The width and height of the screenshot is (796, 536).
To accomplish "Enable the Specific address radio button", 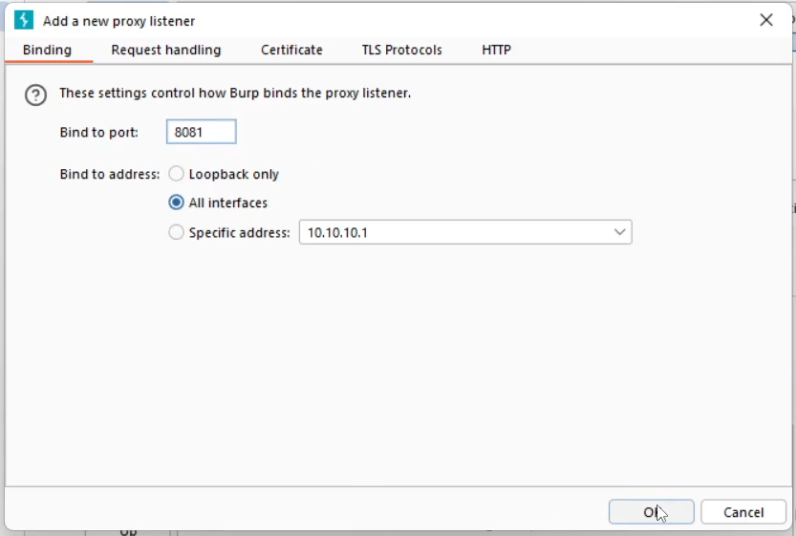I will click(x=177, y=233).
